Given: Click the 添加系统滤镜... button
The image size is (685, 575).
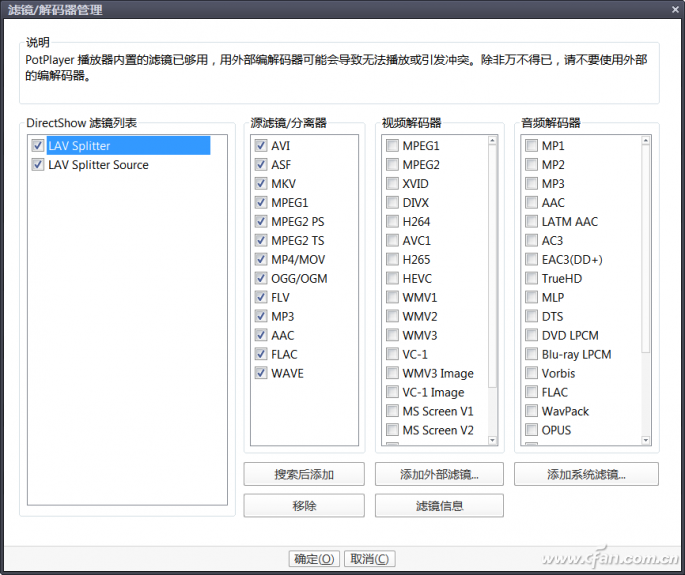Looking at the screenshot, I should coord(586,474).
